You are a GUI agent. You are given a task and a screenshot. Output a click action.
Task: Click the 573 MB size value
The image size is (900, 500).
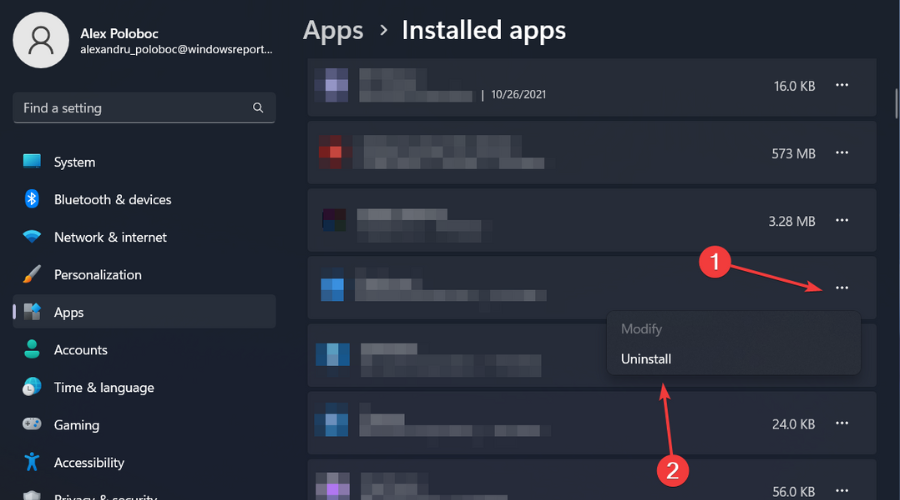point(793,154)
